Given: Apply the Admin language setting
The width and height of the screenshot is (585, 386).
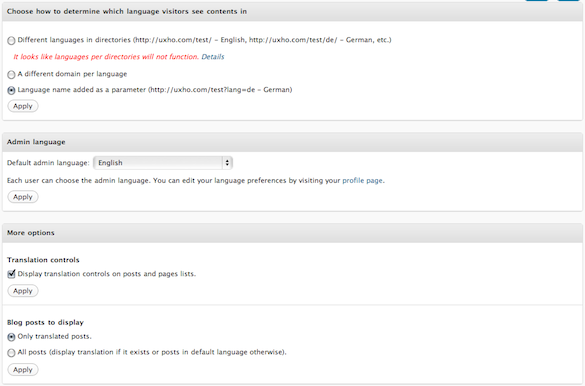Looking at the screenshot, I should point(23,197).
